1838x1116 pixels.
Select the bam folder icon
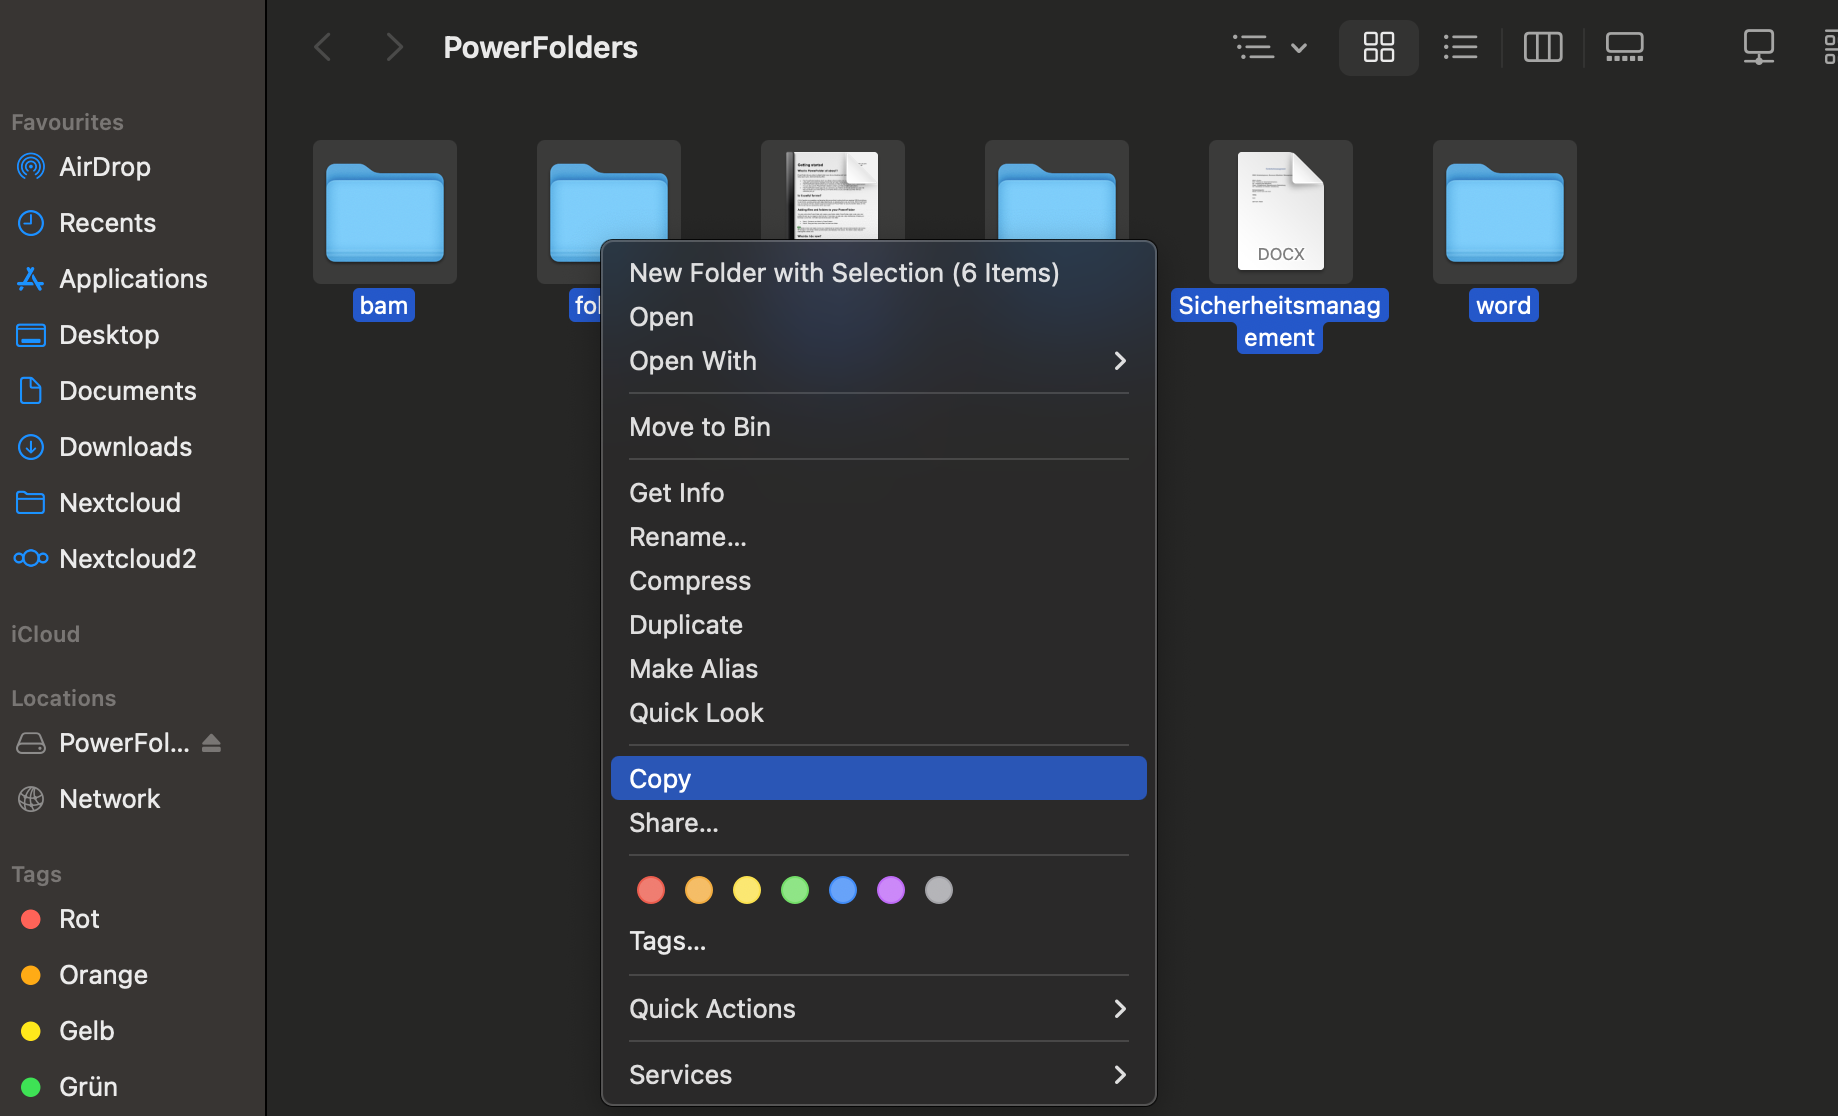[385, 212]
